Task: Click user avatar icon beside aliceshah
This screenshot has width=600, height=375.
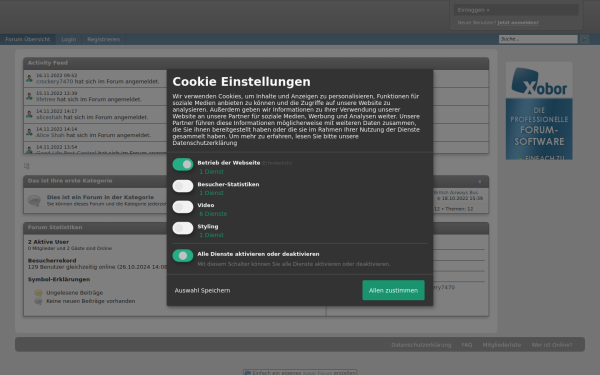Action: coord(29,114)
